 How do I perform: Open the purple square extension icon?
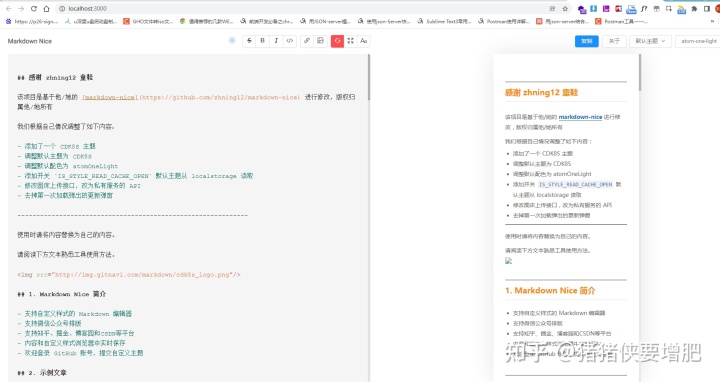(x=606, y=9)
